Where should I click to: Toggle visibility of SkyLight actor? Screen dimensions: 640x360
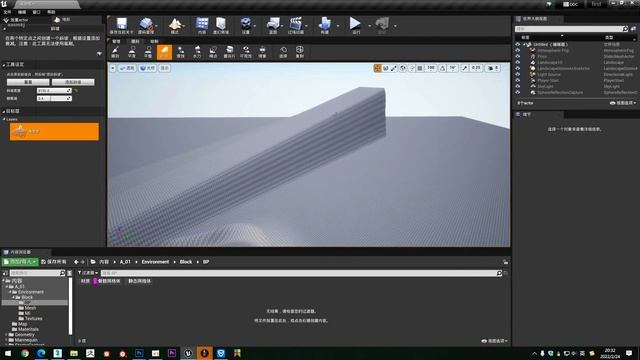click(x=518, y=87)
